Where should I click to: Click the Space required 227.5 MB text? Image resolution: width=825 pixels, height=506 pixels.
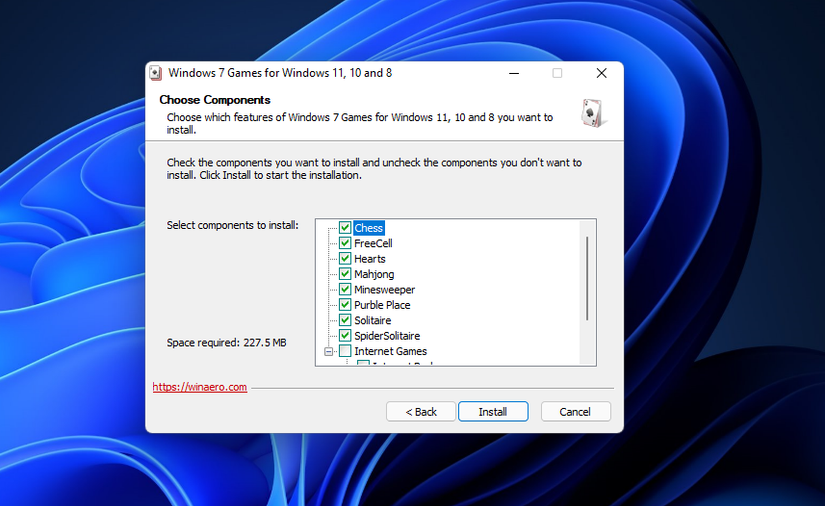pyautogui.click(x=226, y=343)
